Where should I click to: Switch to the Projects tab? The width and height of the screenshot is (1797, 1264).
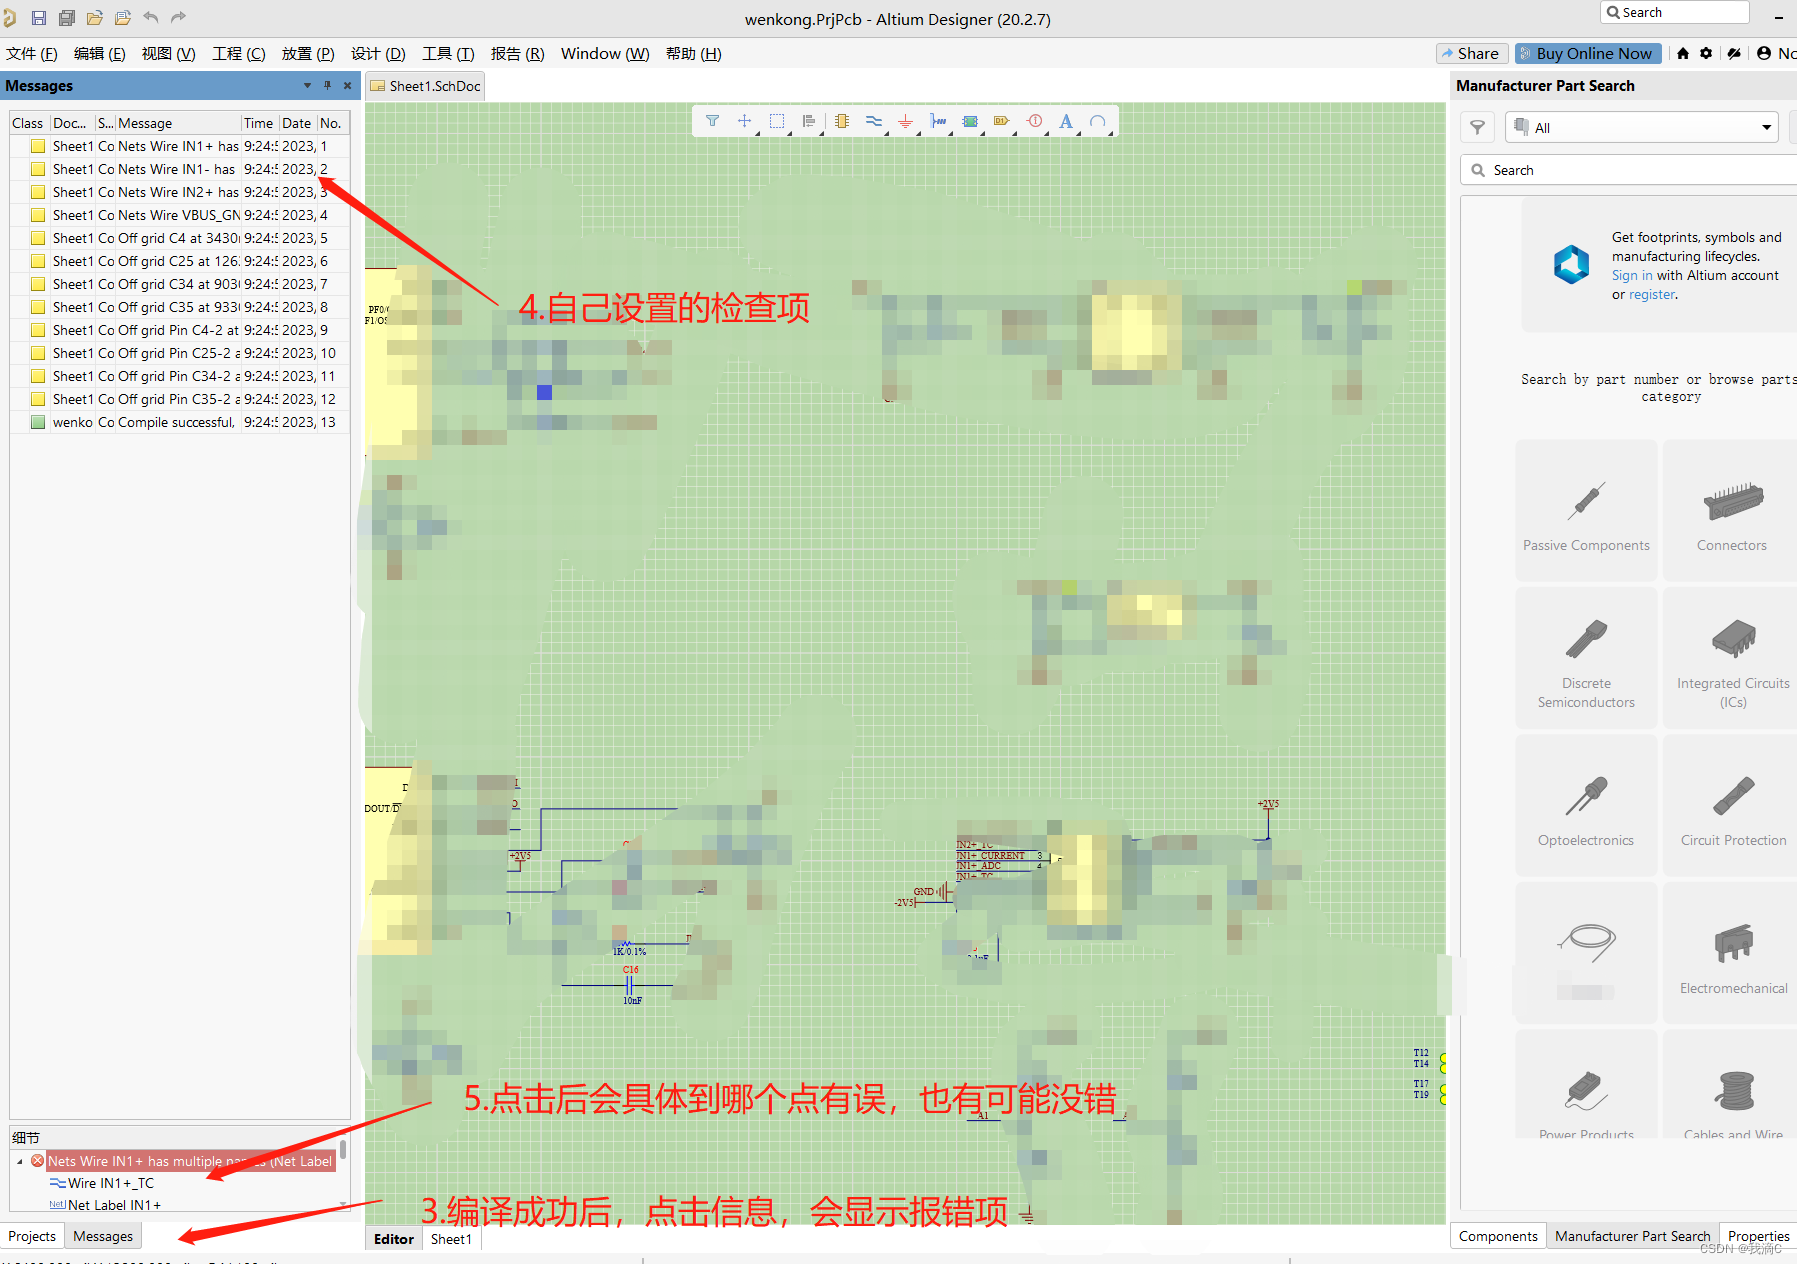point(32,1236)
